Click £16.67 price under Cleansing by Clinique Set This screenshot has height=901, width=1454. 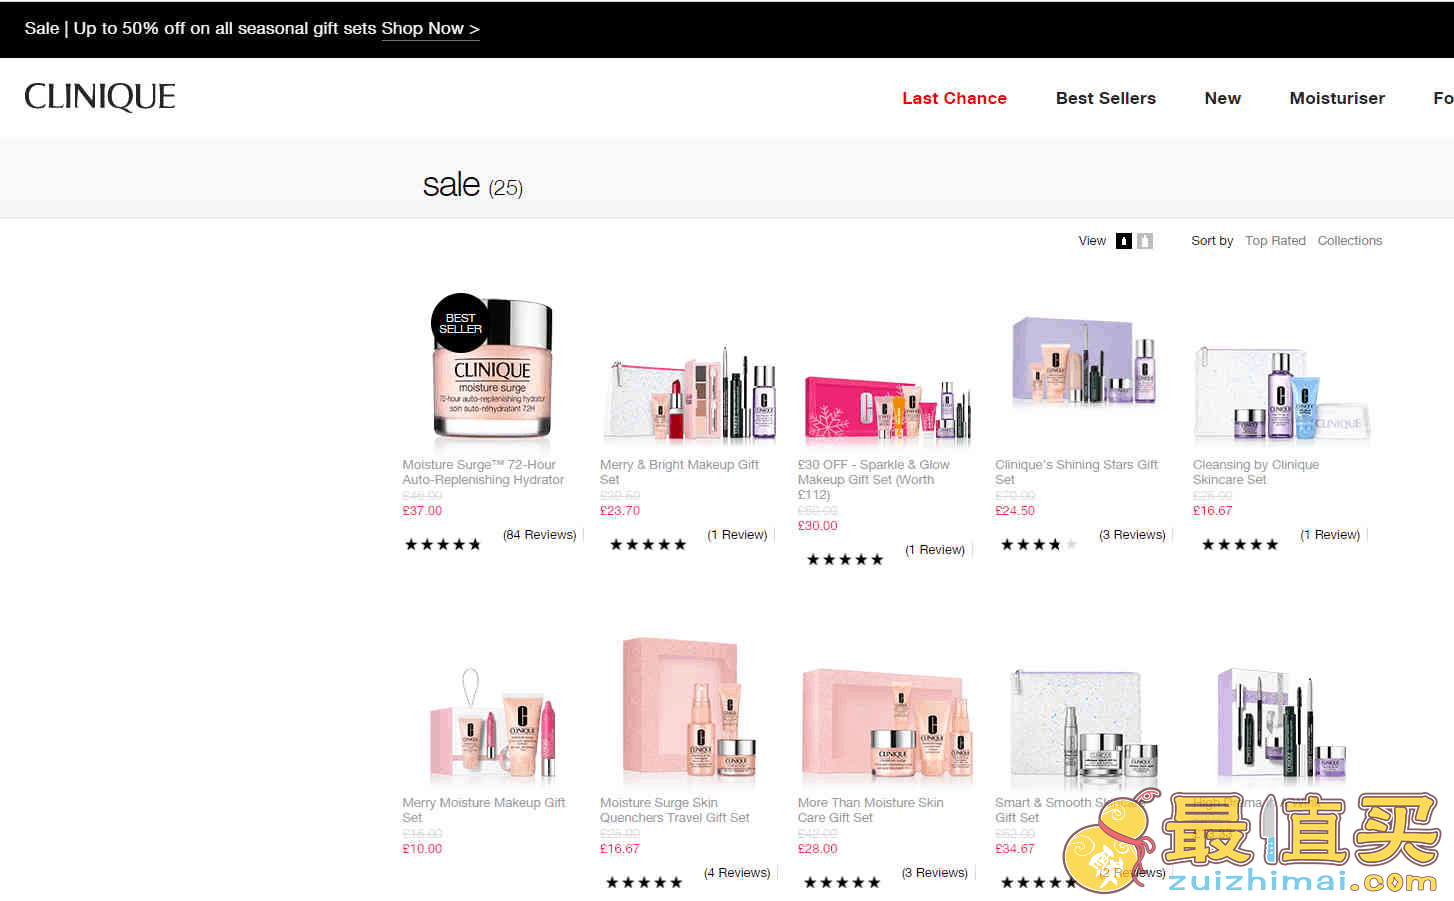click(1213, 511)
